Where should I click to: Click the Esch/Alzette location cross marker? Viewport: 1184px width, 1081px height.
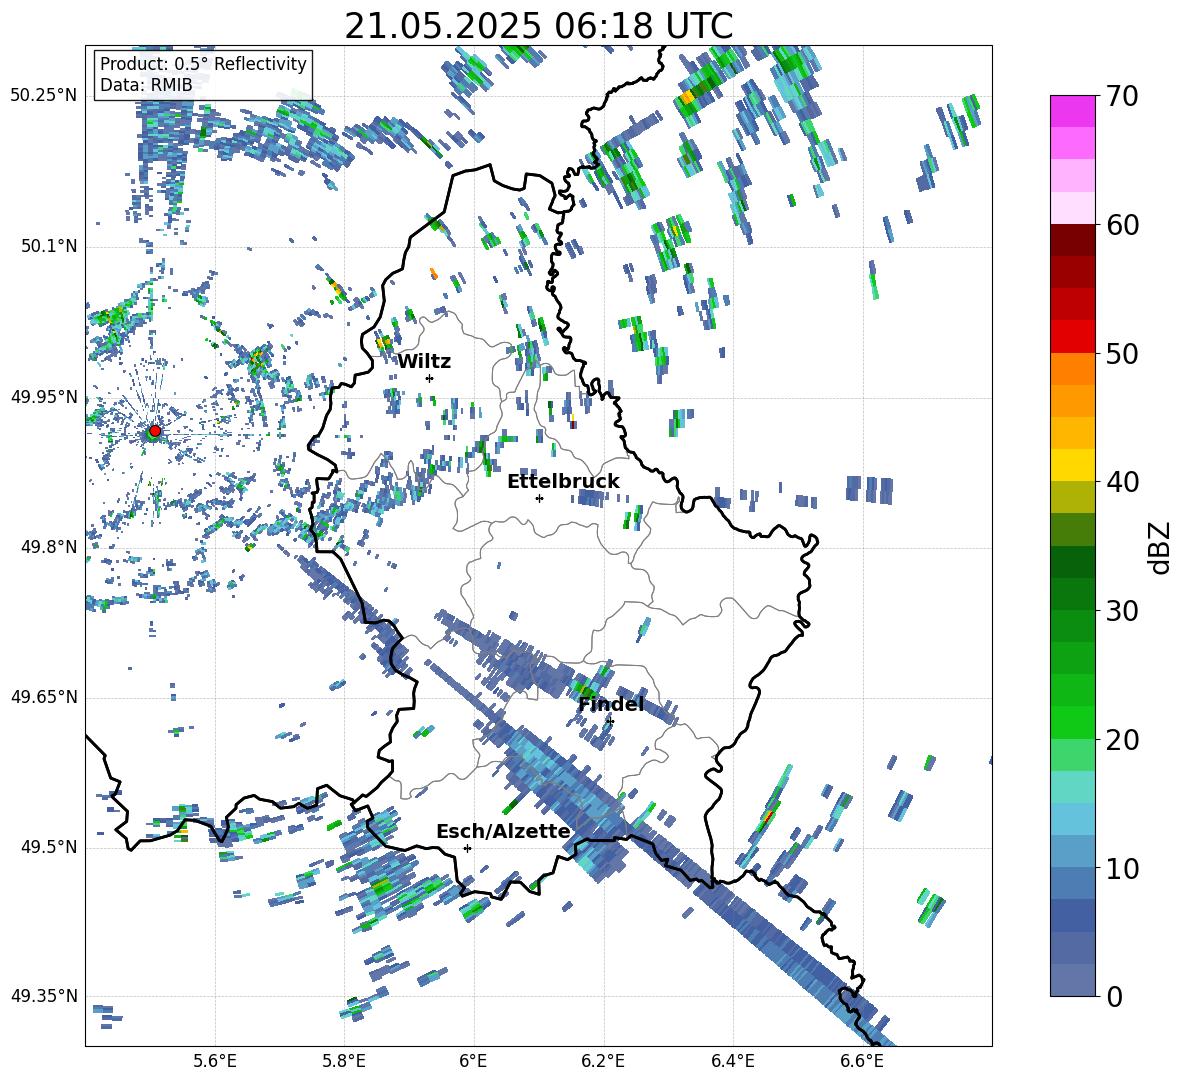pyautogui.click(x=467, y=848)
